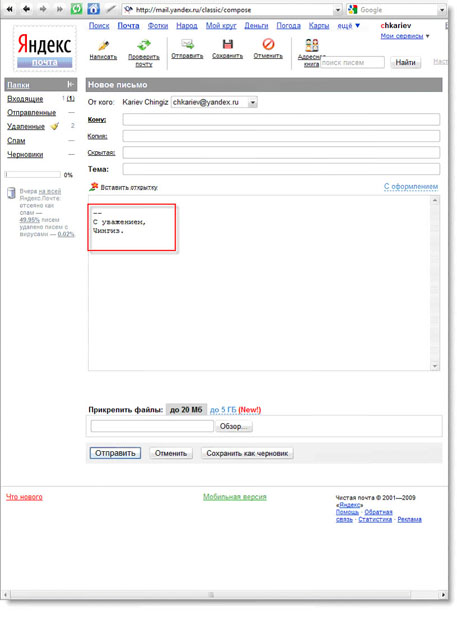Click into the Тема subject field
The width and height of the screenshot is (457, 620).
point(281,169)
